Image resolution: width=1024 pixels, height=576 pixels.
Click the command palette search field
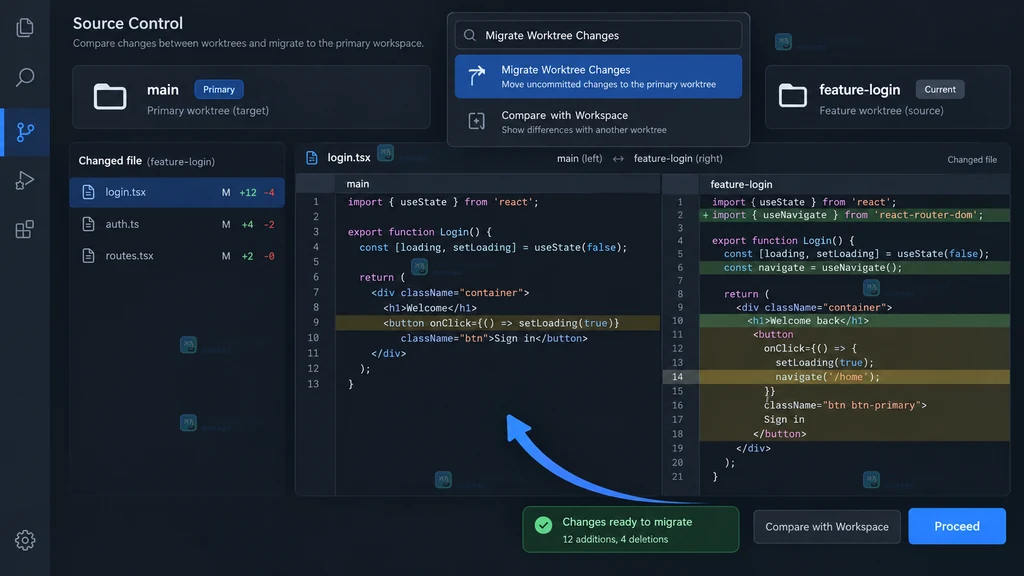click(598, 35)
